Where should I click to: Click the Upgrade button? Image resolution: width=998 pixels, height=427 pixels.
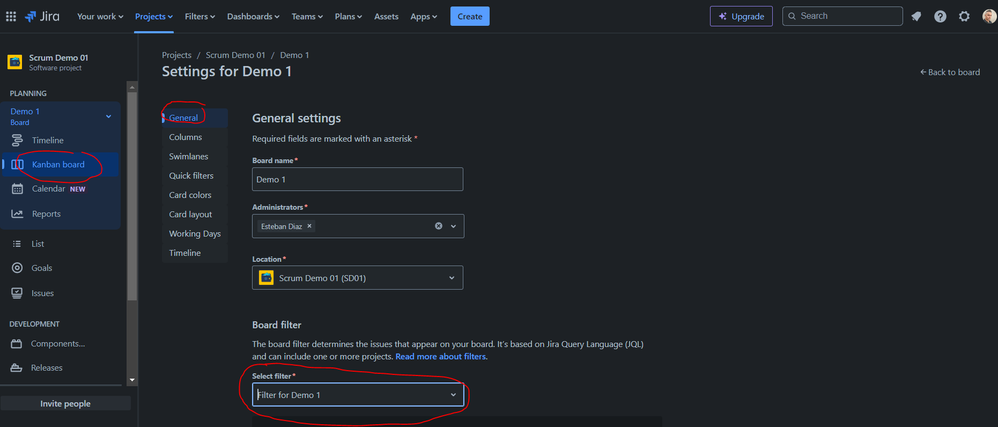pyautogui.click(x=741, y=17)
